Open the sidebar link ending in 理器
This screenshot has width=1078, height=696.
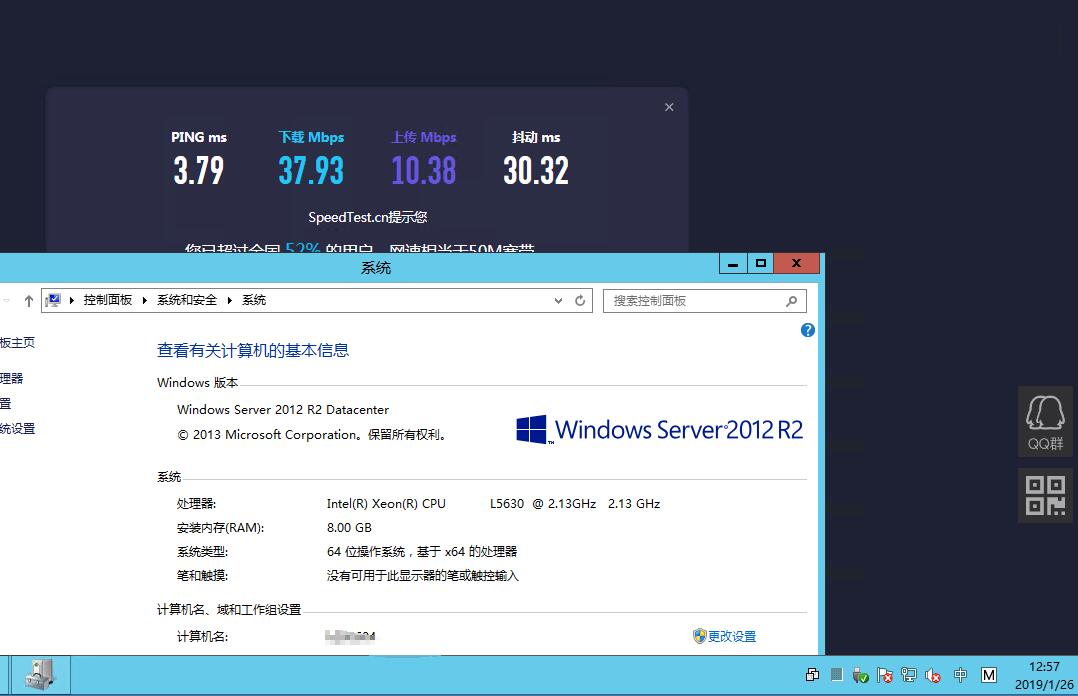click(12, 378)
